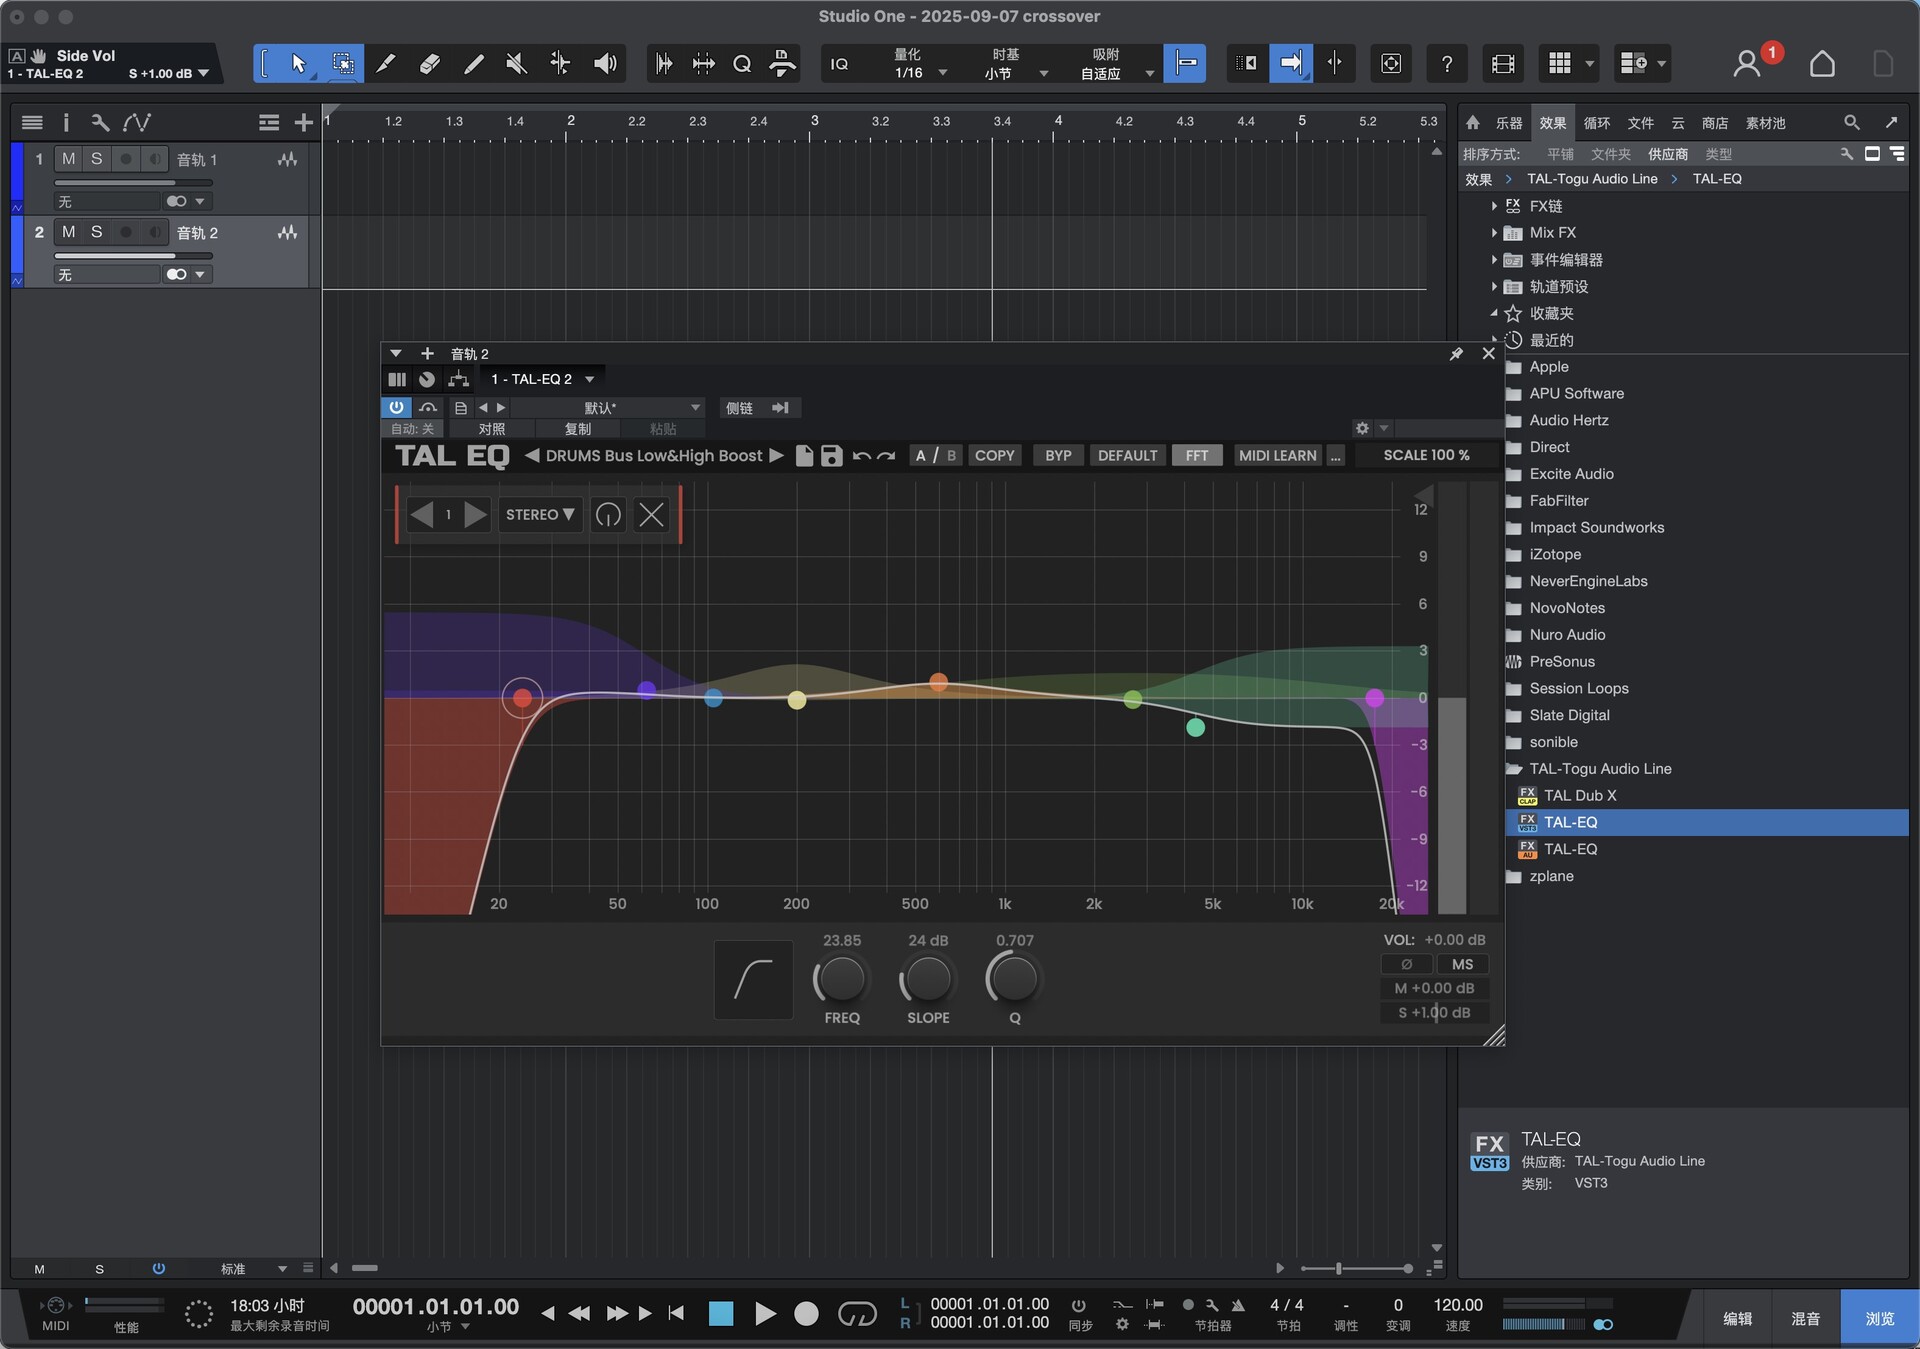
Task: Open the 1 - TAL-EQ 2 plugin selector dropdown
Action: [x=543, y=379]
